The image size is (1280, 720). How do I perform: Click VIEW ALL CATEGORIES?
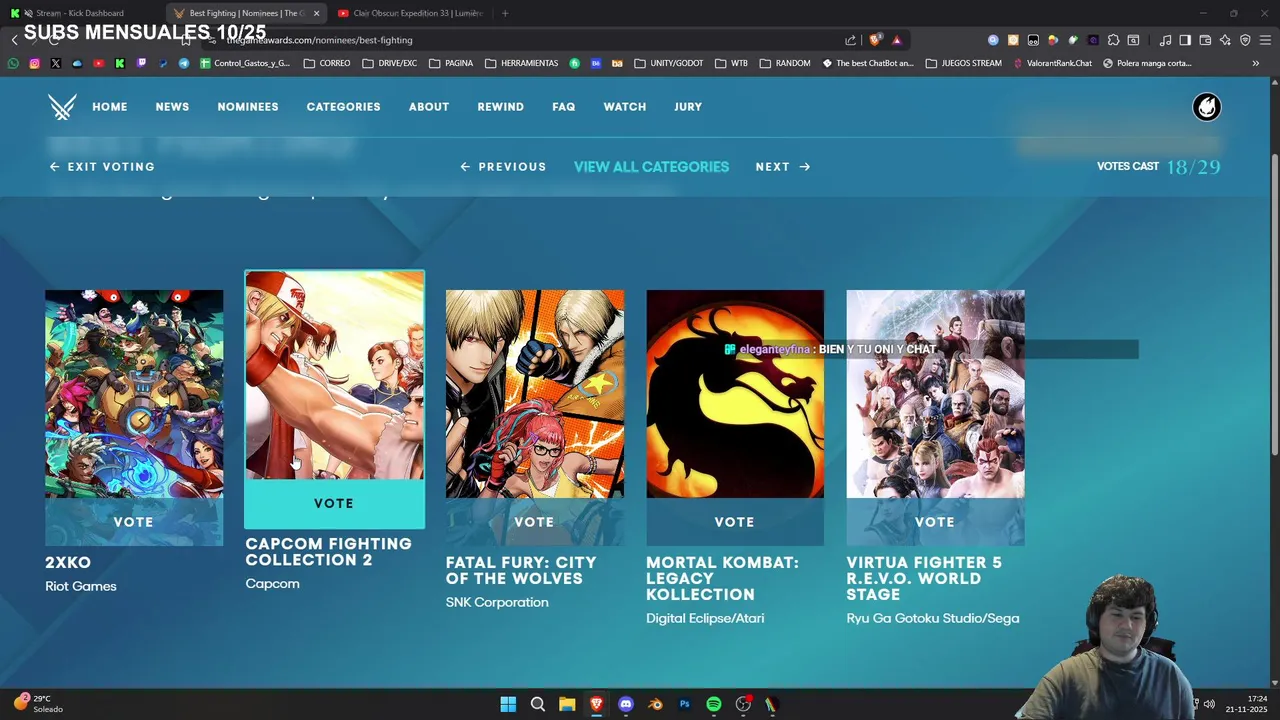(x=651, y=167)
